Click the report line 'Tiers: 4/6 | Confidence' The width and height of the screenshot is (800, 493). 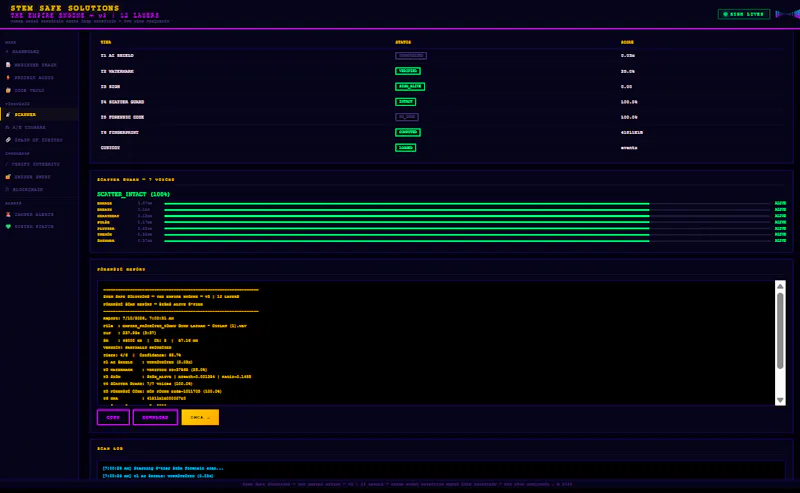[142, 355]
